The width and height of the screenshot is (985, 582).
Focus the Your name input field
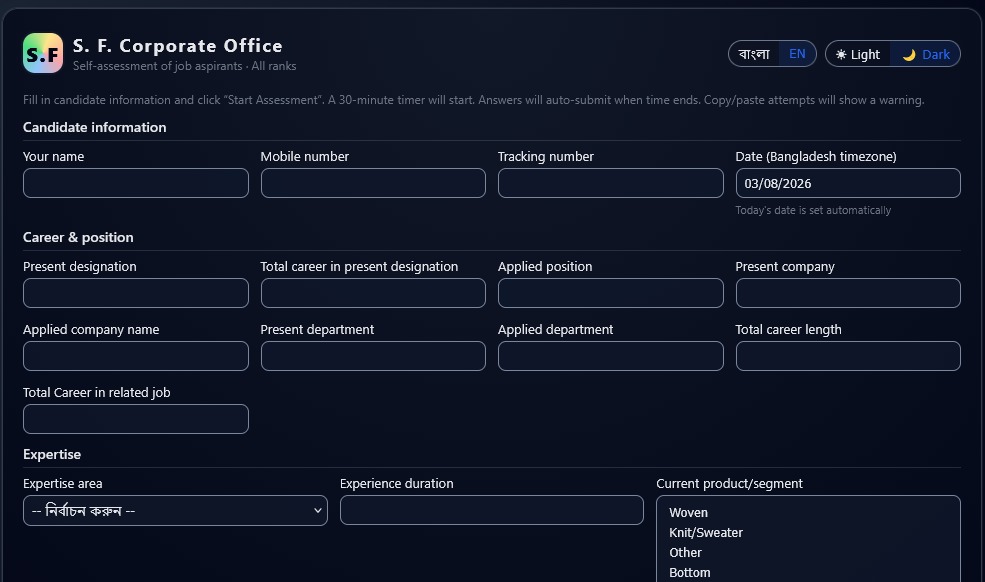[x=136, y=183]
